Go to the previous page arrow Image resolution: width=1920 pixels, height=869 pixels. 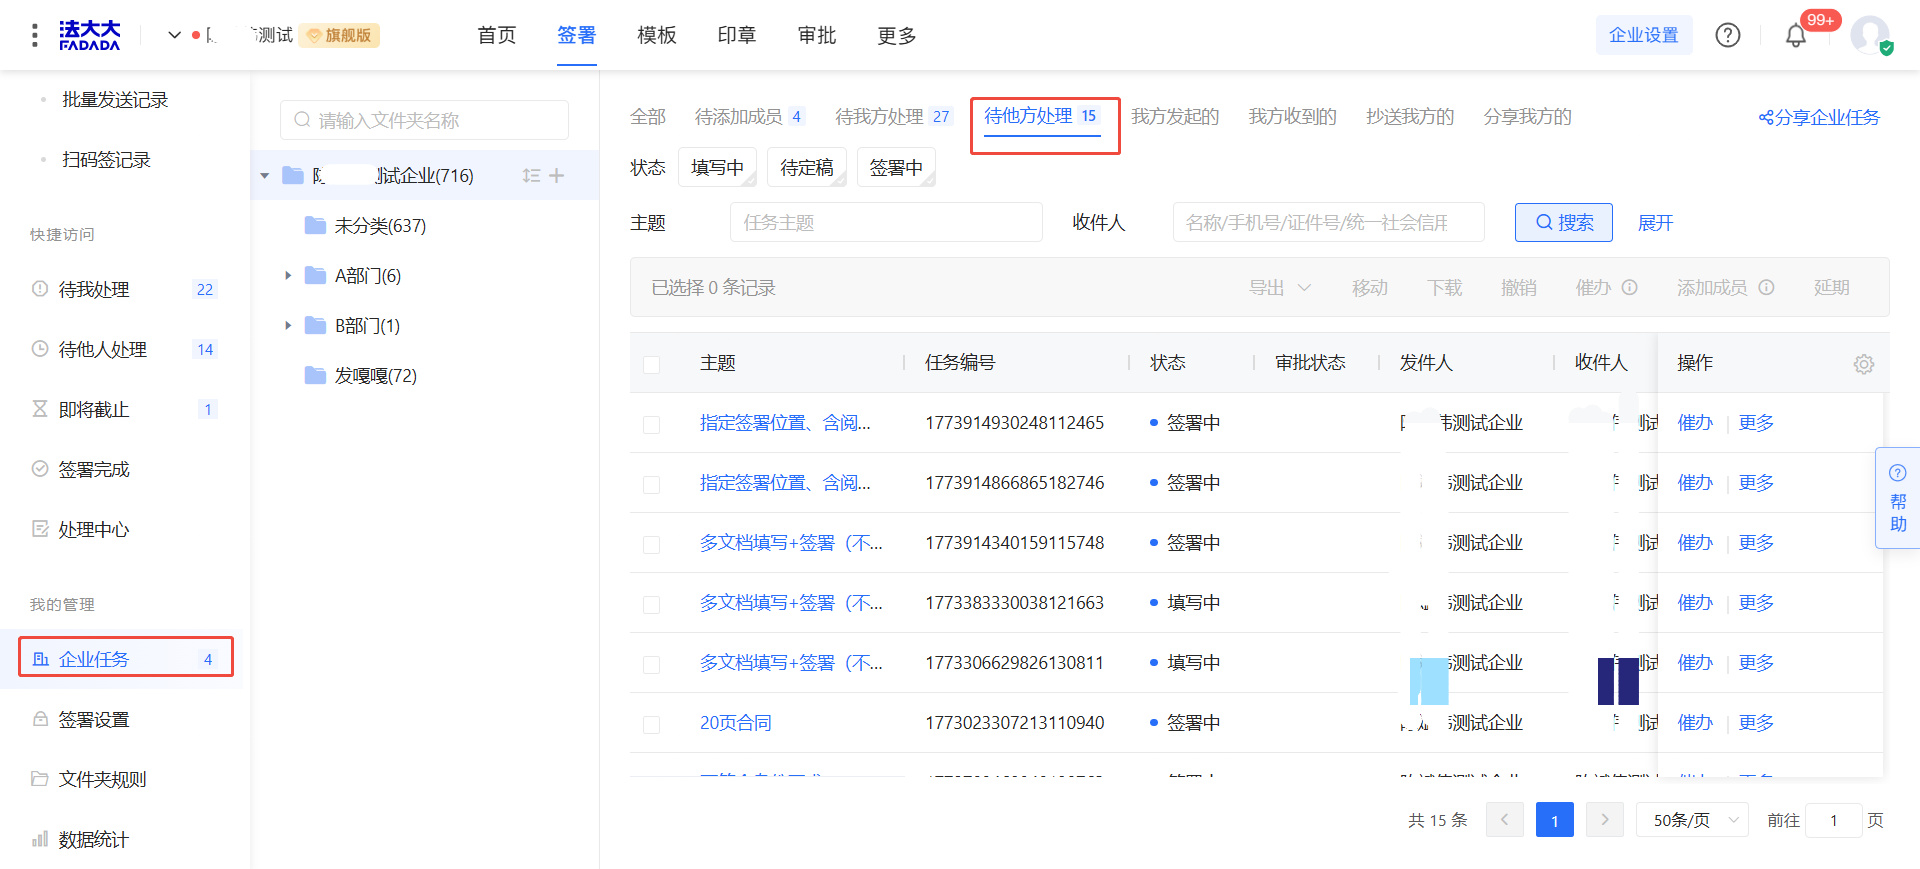1505,820
